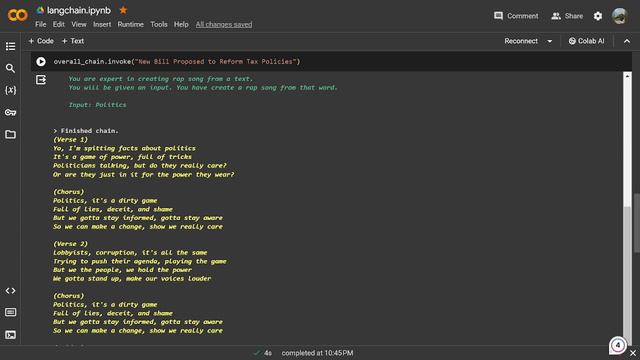Screen dimensions: 640x360
Task: Open Colab AI assistant
Action: pyautogui.click(x=586, y=41)
